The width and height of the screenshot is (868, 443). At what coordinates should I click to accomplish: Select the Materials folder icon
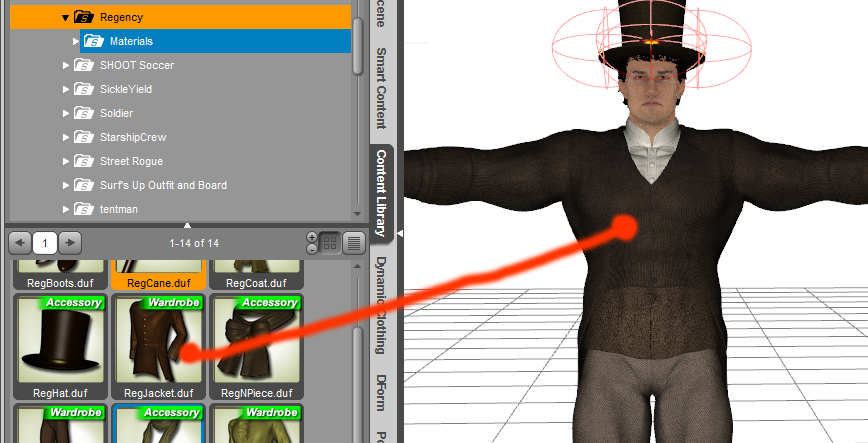tap(94, 41)
